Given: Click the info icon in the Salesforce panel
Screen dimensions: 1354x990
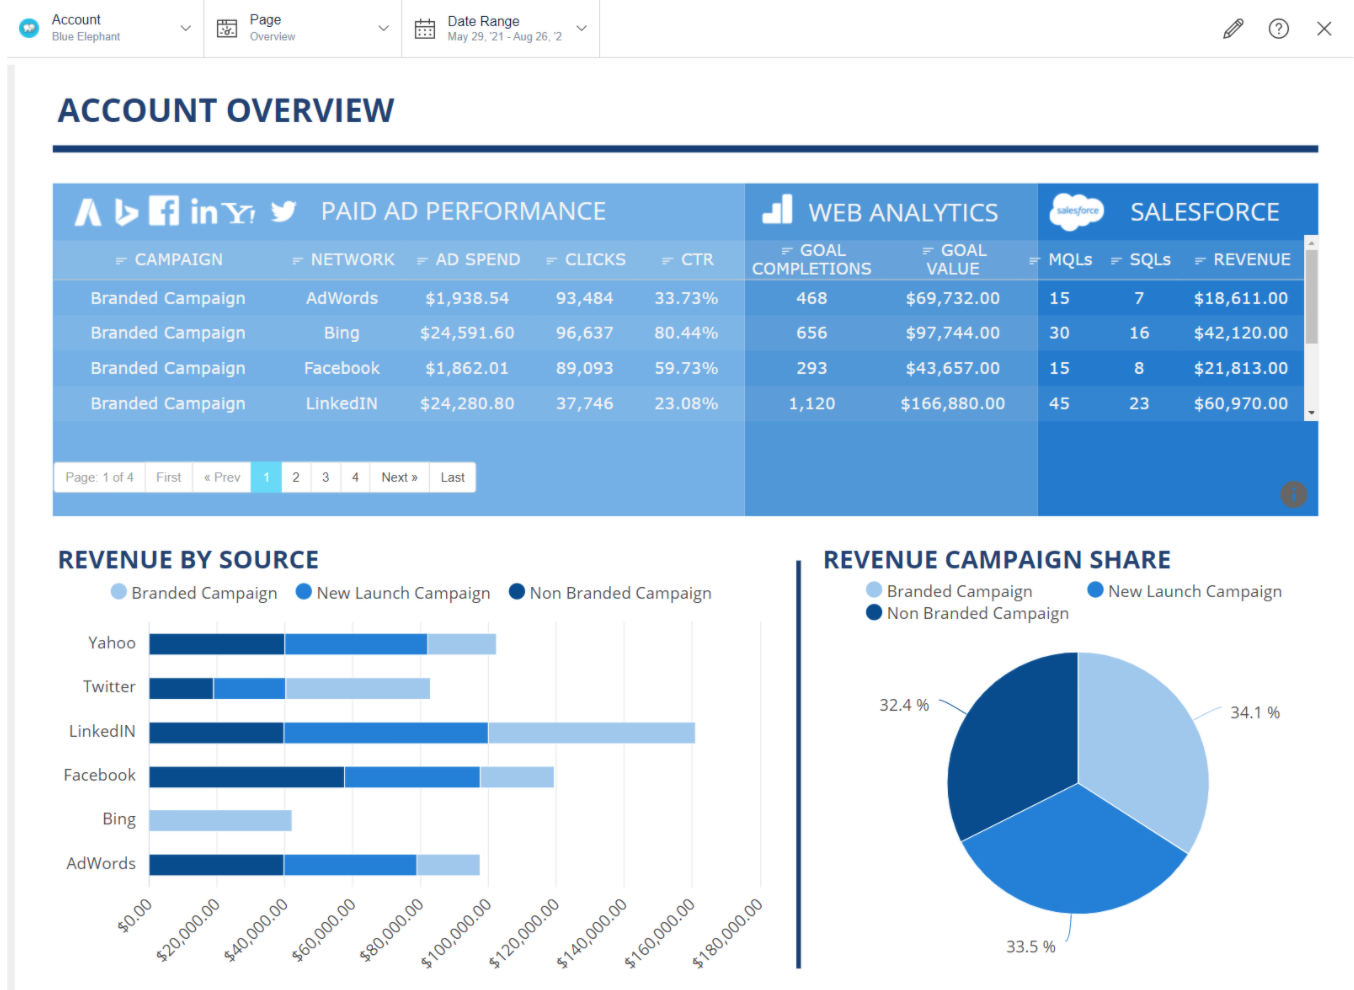Looking at the screenshot, I should click(x=1293, y=494).
